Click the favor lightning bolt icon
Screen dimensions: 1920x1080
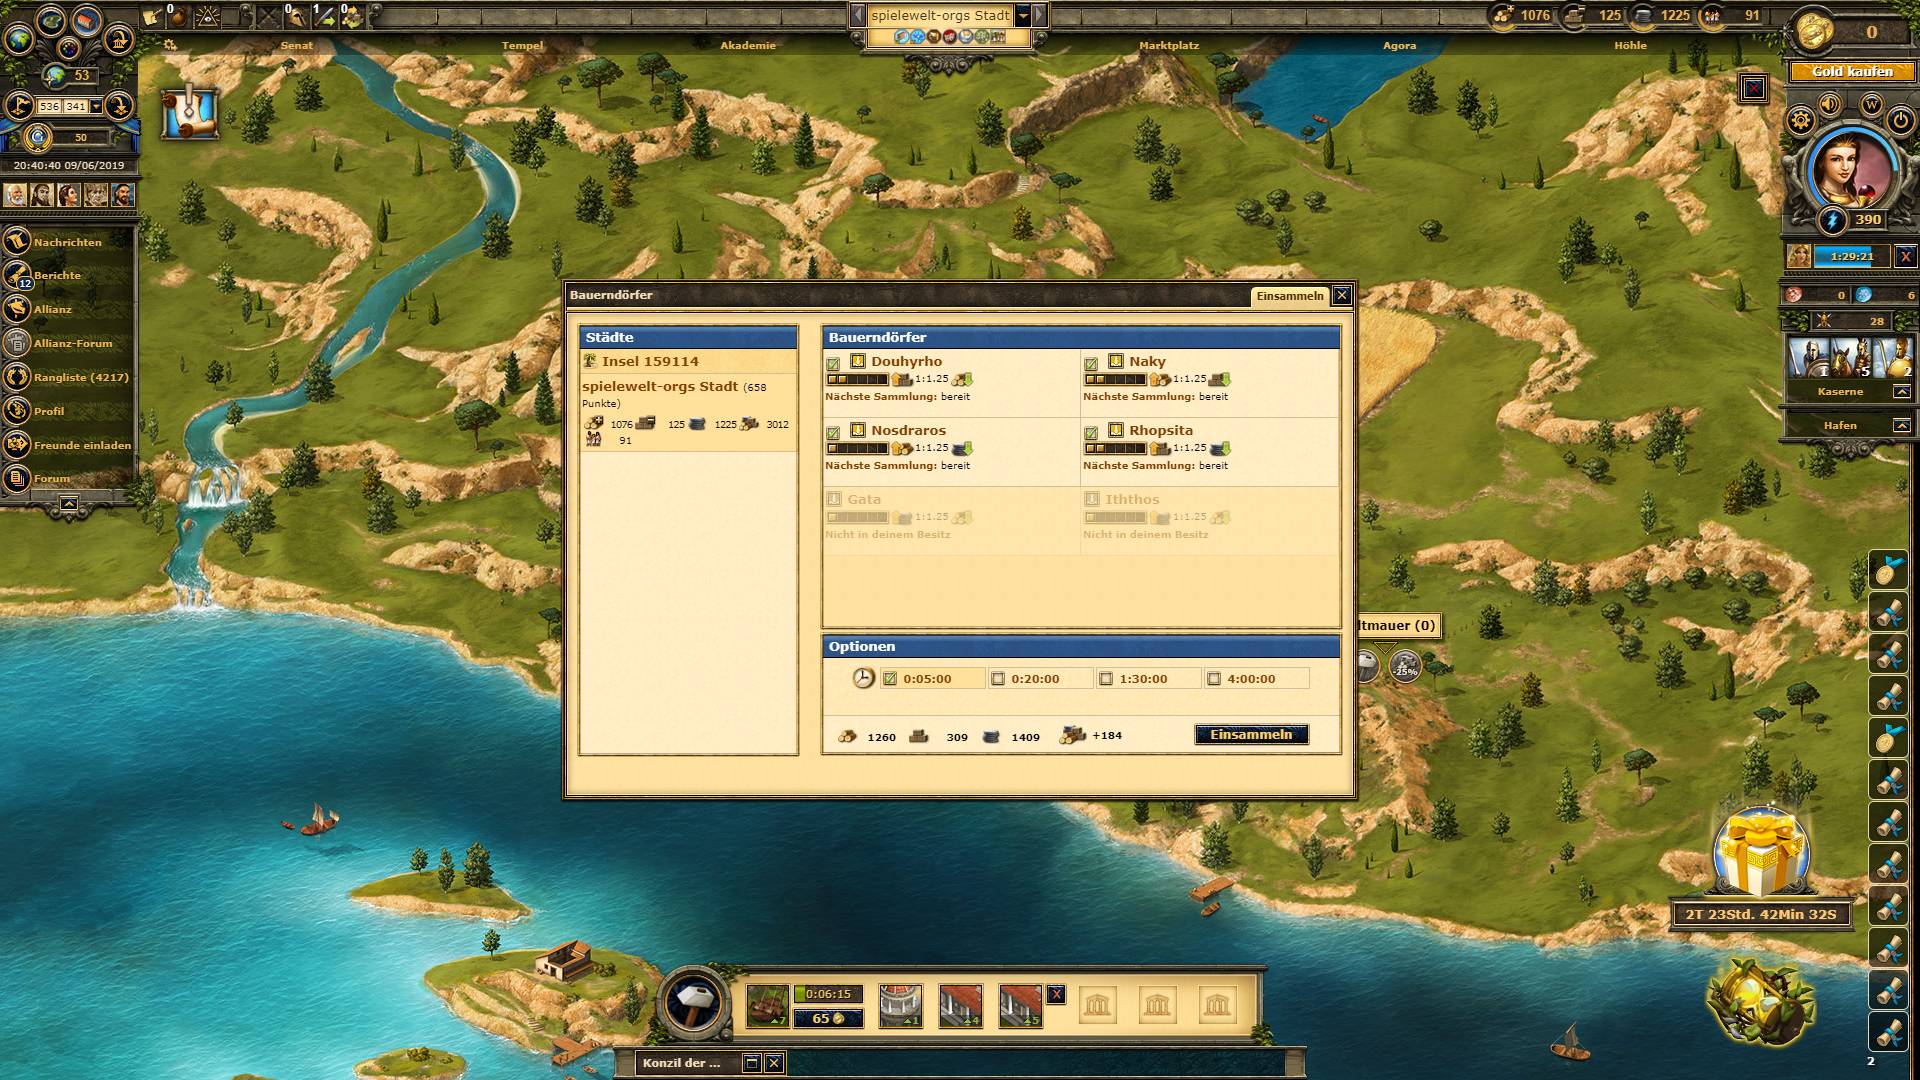pos(1832,220)
